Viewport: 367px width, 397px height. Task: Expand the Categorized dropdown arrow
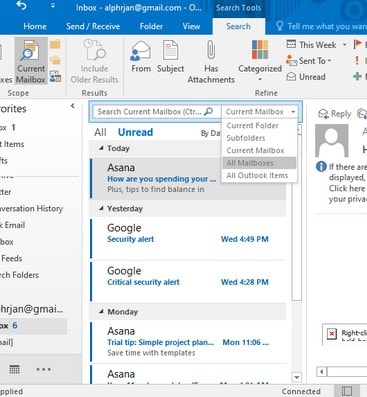point(260,79)
